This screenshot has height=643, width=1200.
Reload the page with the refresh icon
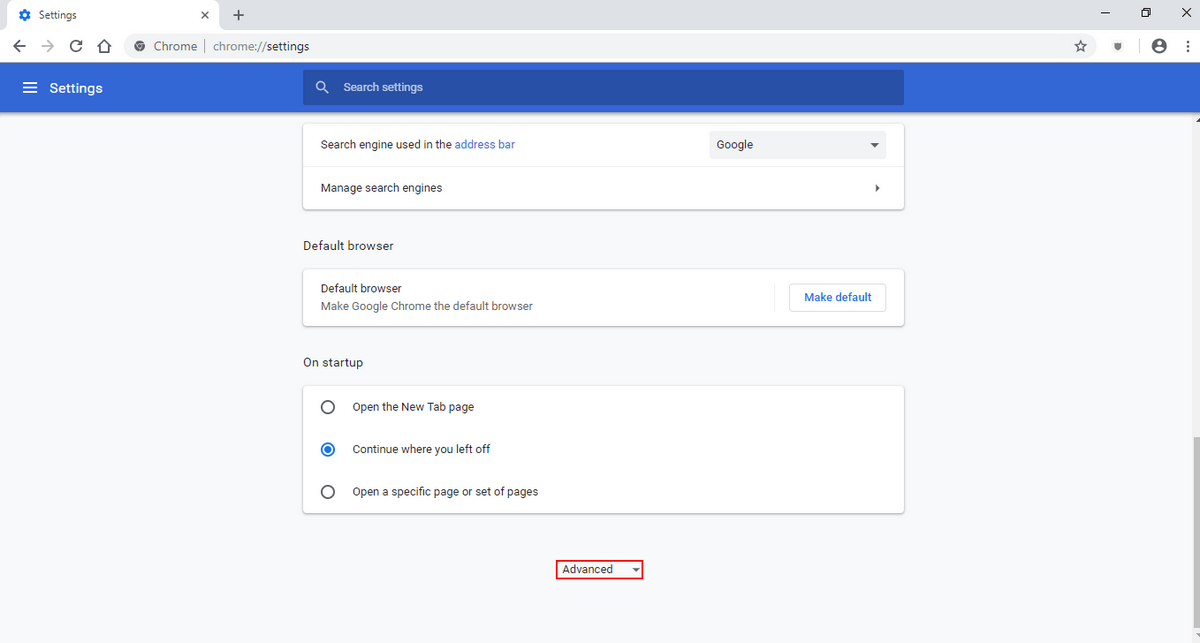pyautogui.click(x=76, y=46)
